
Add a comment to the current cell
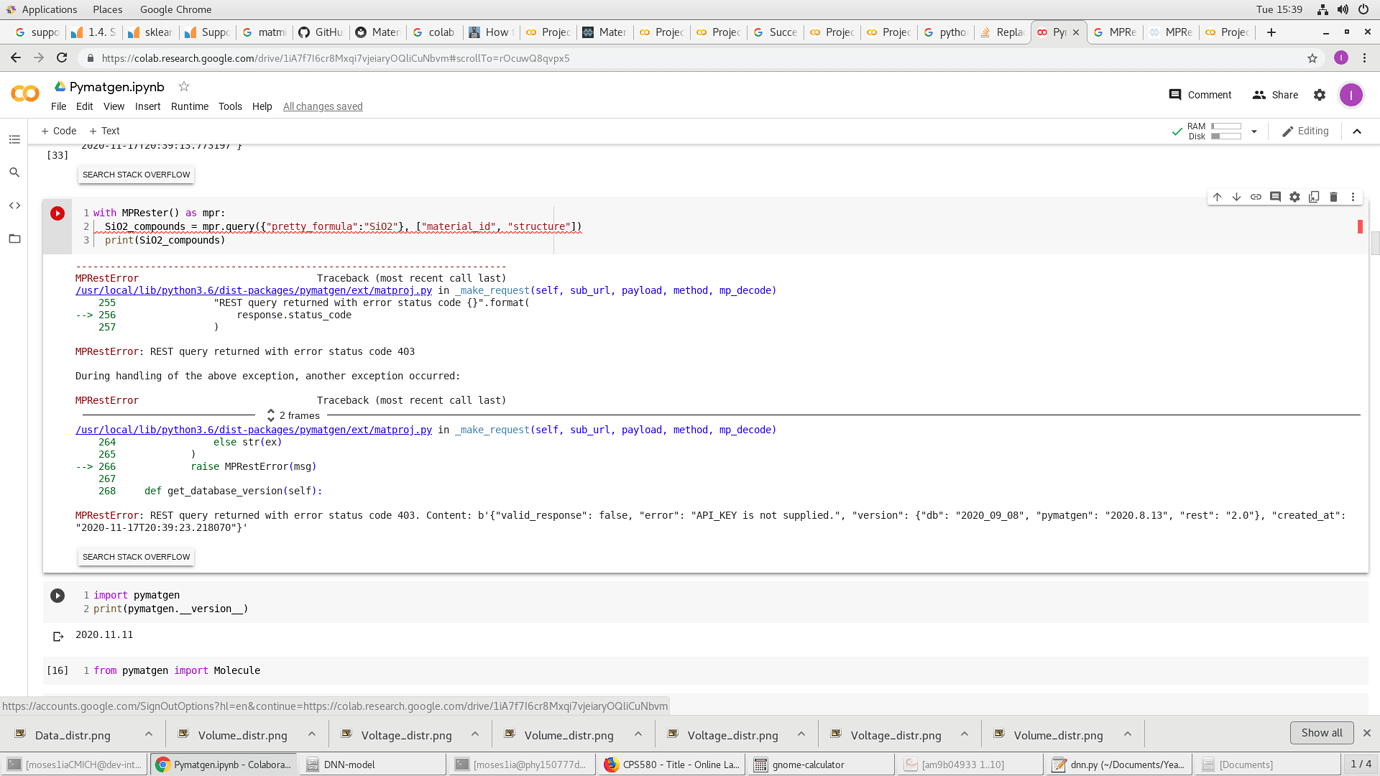[1275, 196]
